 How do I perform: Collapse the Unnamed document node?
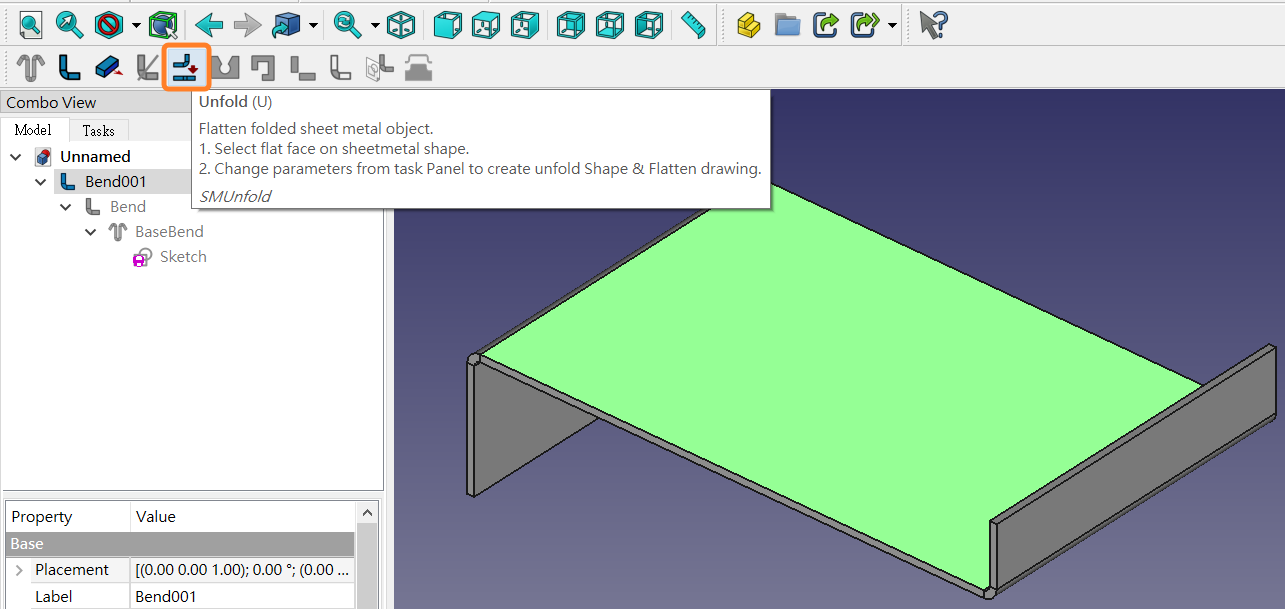click(16, 157)
